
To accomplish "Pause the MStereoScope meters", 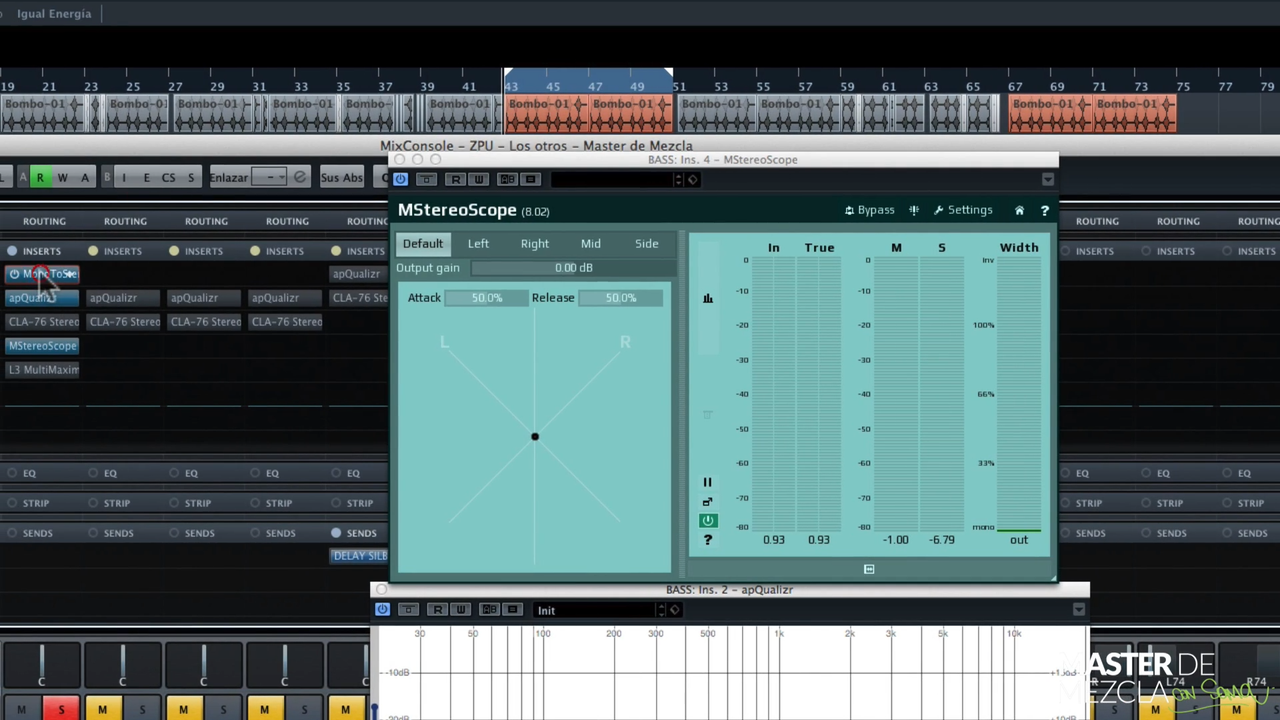I will pos(707,482).
